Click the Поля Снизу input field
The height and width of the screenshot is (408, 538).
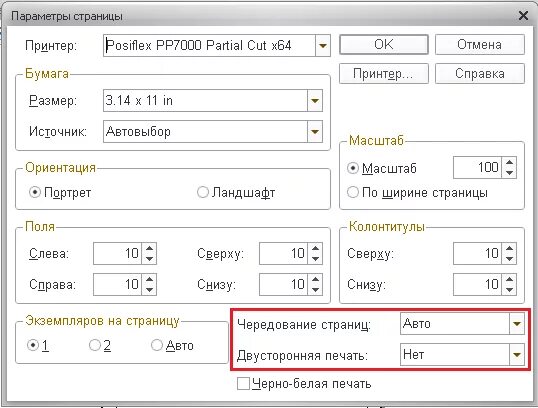[x=284, y=284]
